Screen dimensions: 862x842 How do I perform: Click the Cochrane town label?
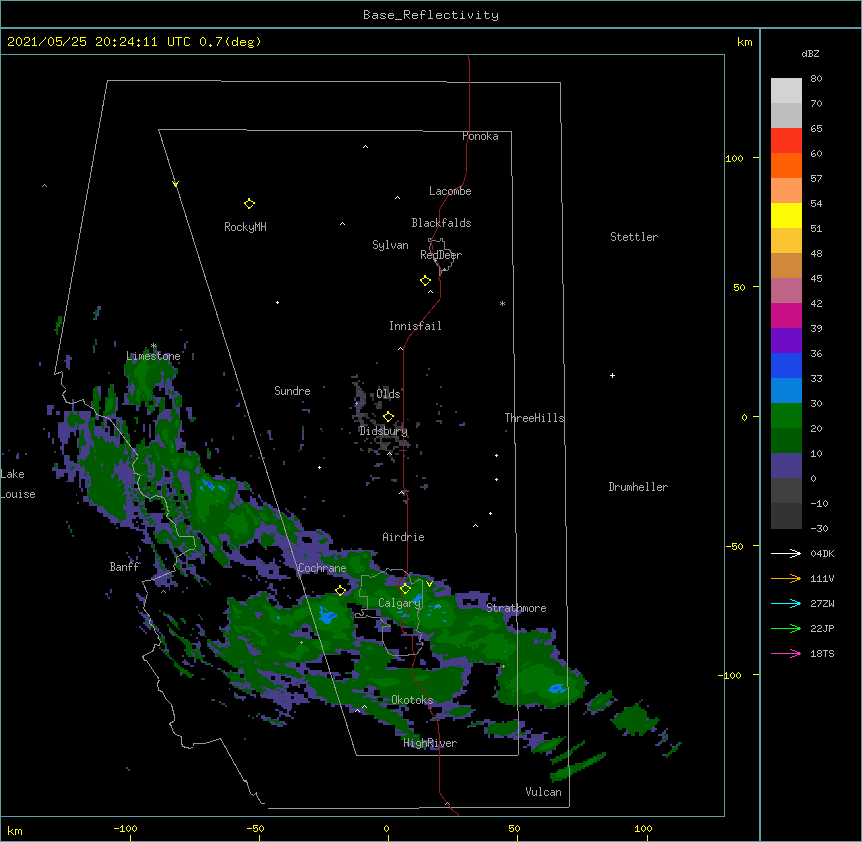pos(322,568)
